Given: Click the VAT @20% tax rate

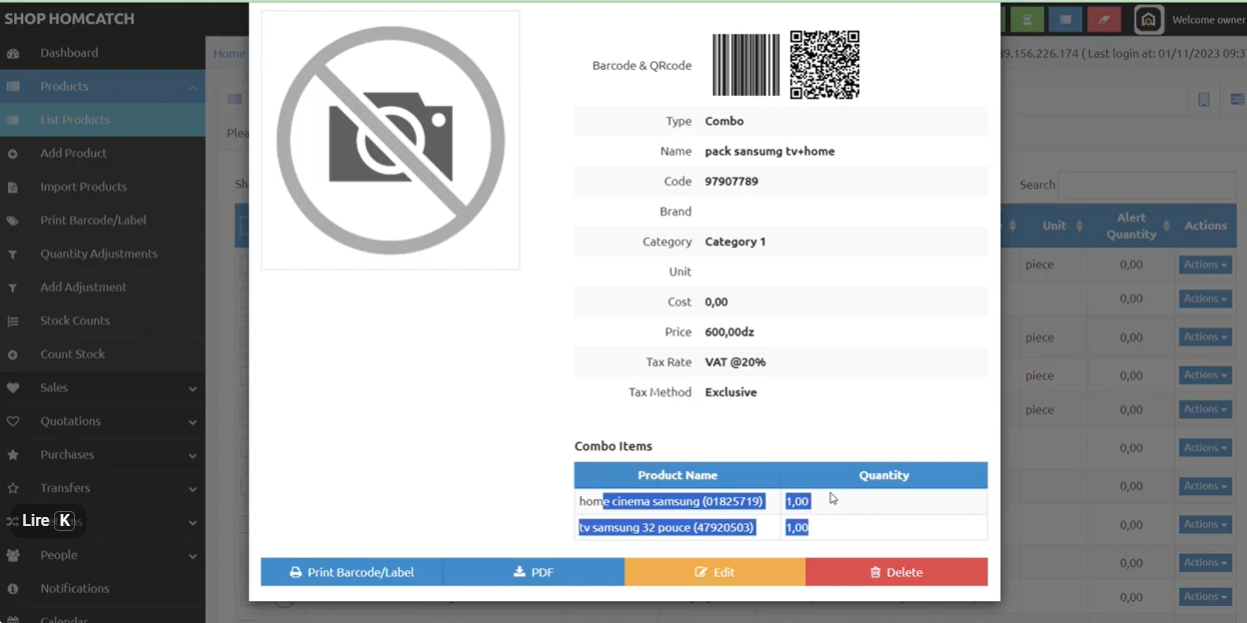Looking at the screenshot, I should 735,362.
